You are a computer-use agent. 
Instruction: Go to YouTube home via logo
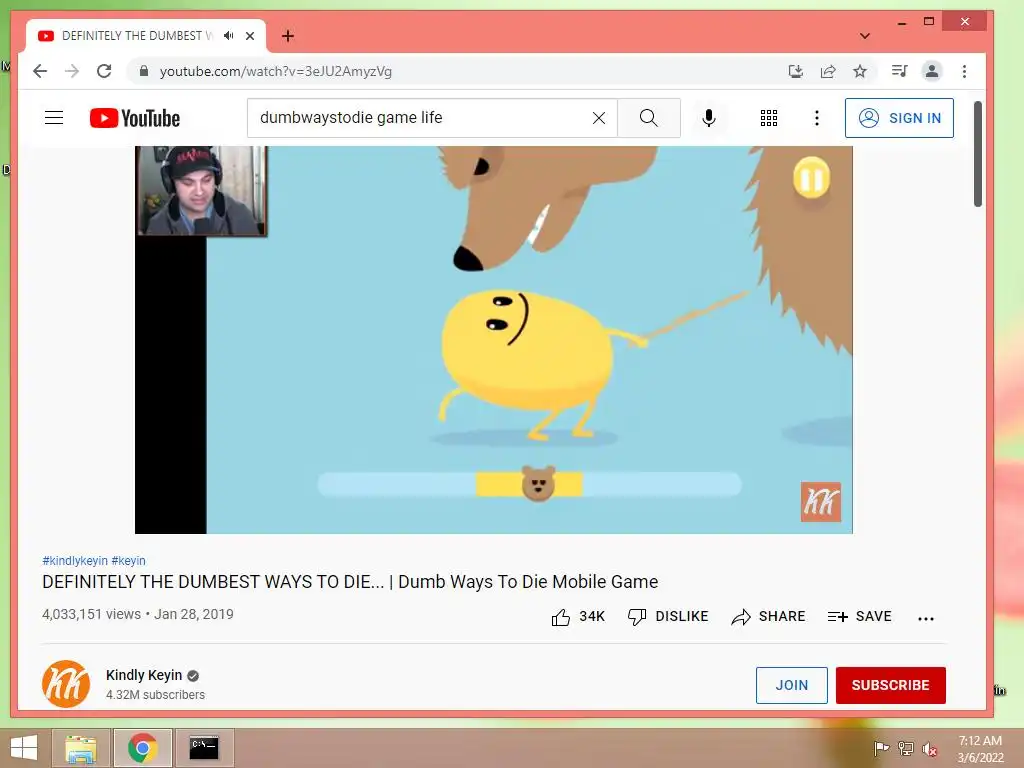click(135, 118)
